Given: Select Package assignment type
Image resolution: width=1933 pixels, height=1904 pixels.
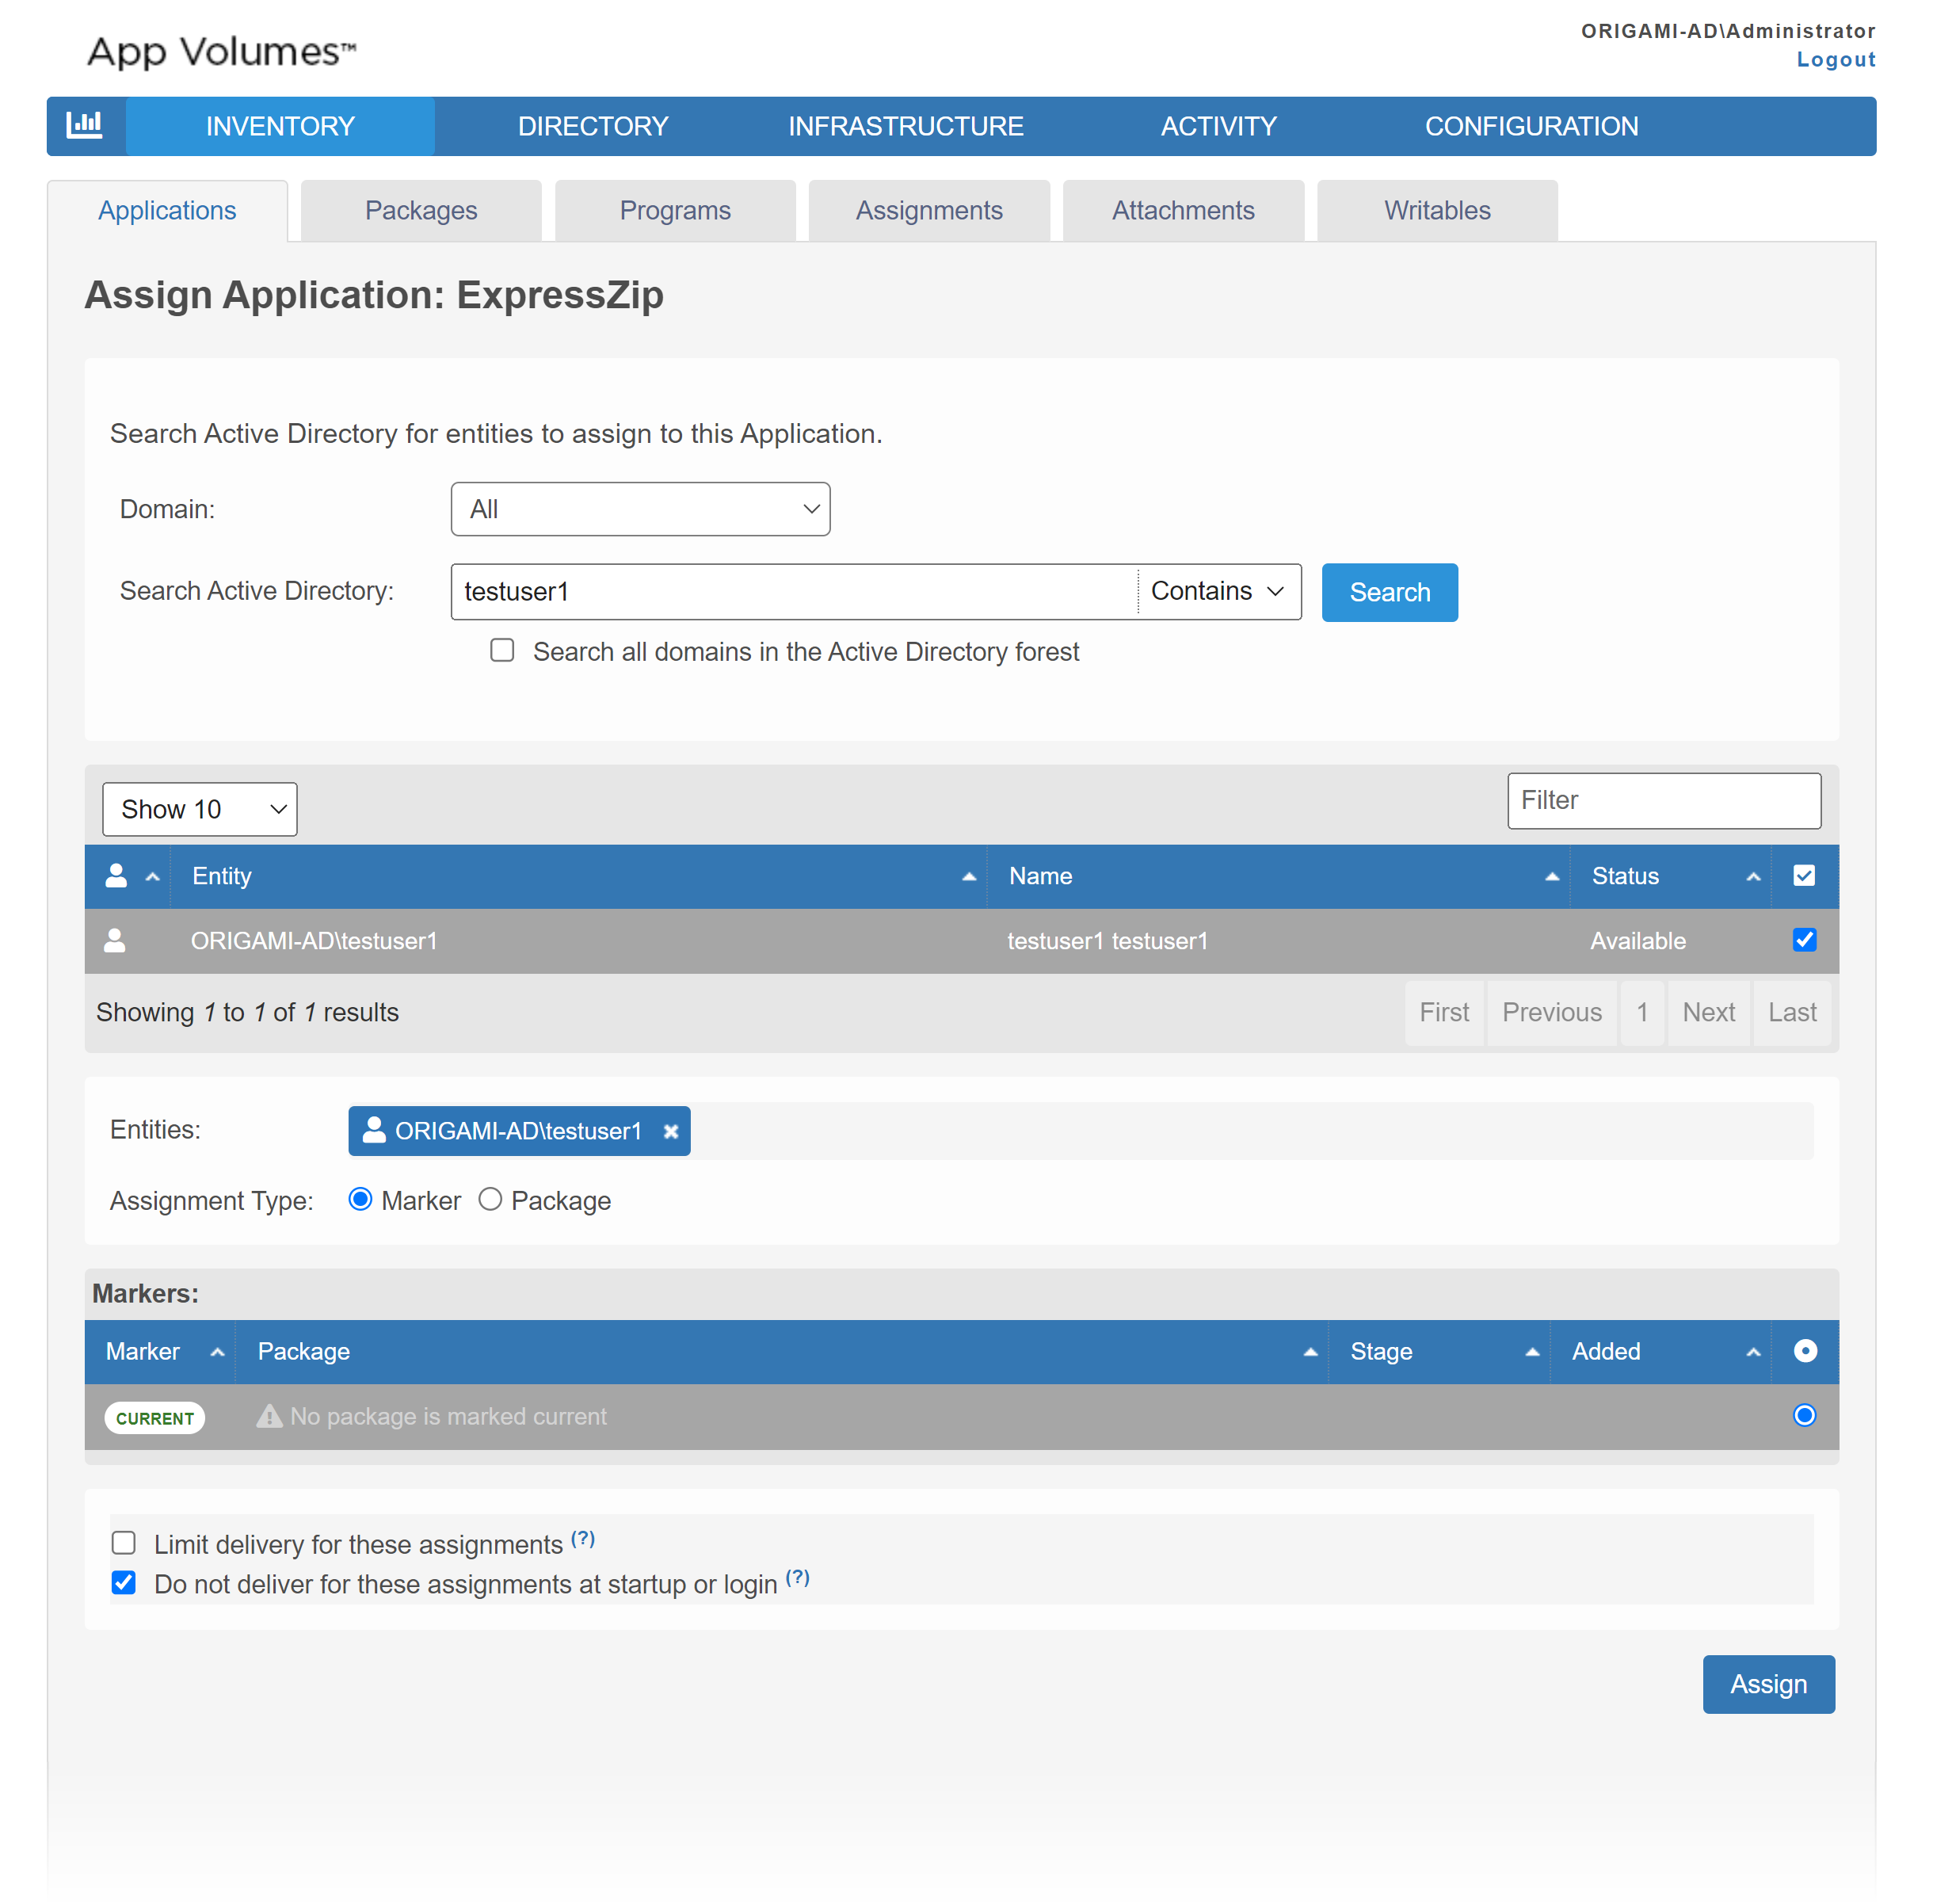Looking at the screenshot, I should 489,1198.
